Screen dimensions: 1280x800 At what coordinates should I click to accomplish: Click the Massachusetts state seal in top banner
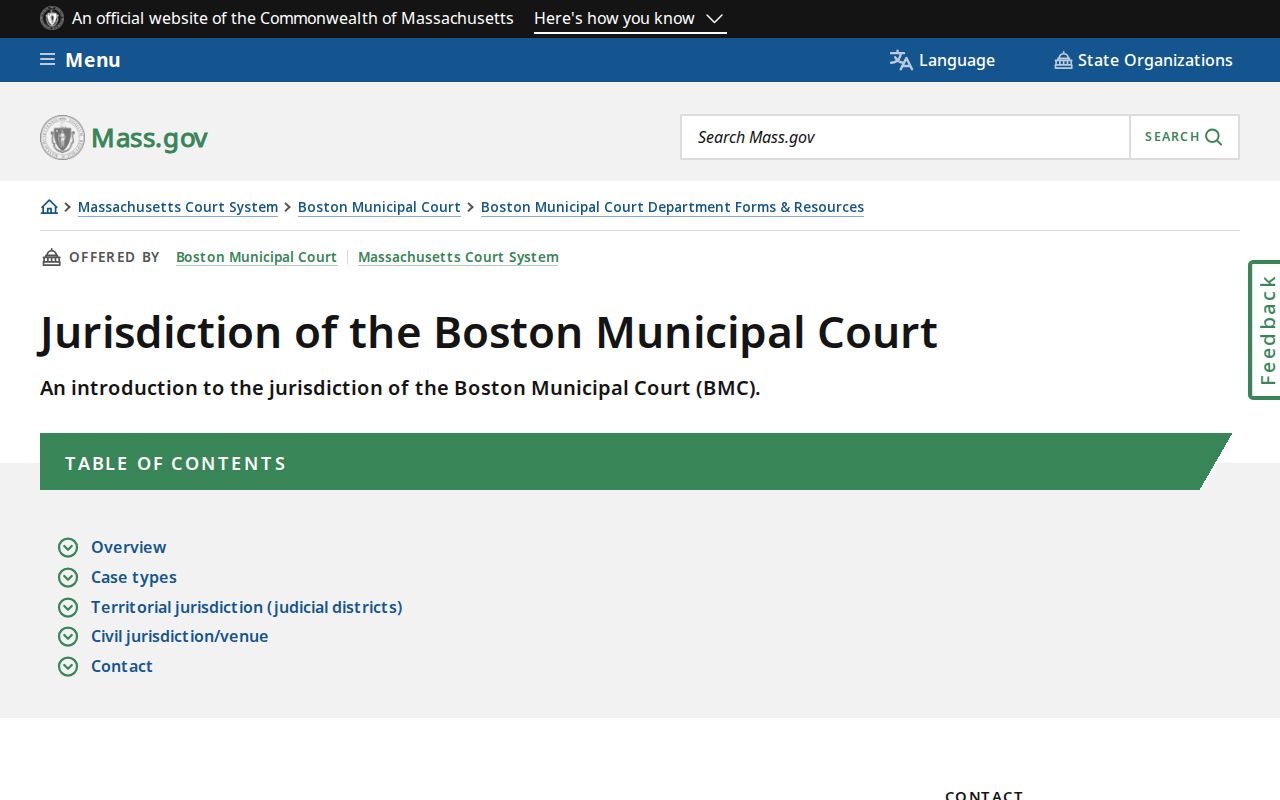pos(52,18)
